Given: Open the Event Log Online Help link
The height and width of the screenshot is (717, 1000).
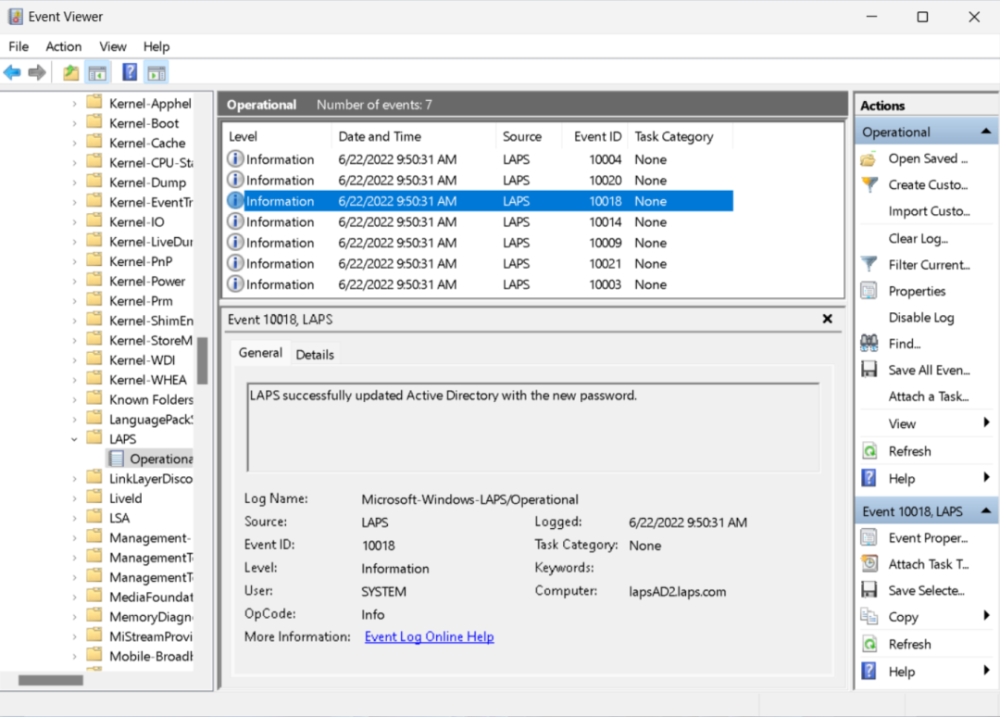Looking at the screenshot, I should click(x=429, y=637).
